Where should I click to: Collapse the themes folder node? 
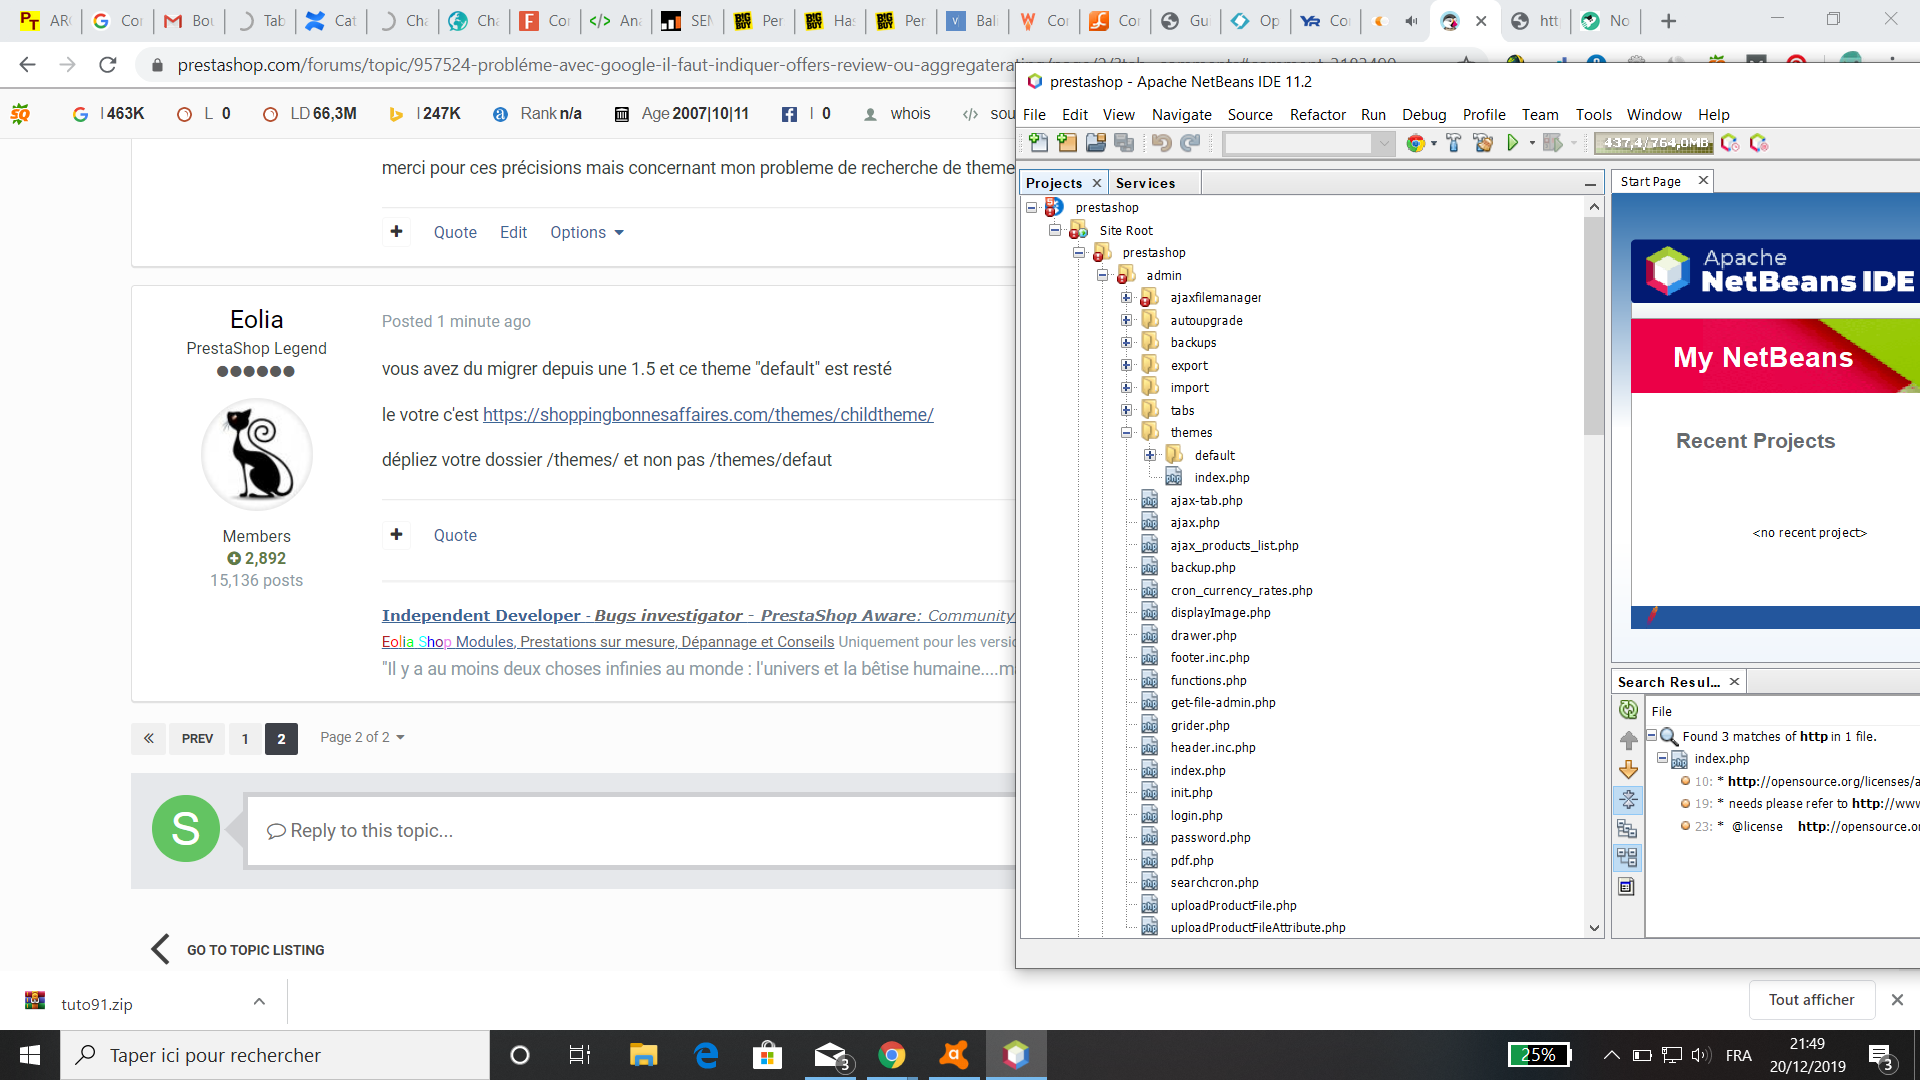click(x=1127, y=433)
